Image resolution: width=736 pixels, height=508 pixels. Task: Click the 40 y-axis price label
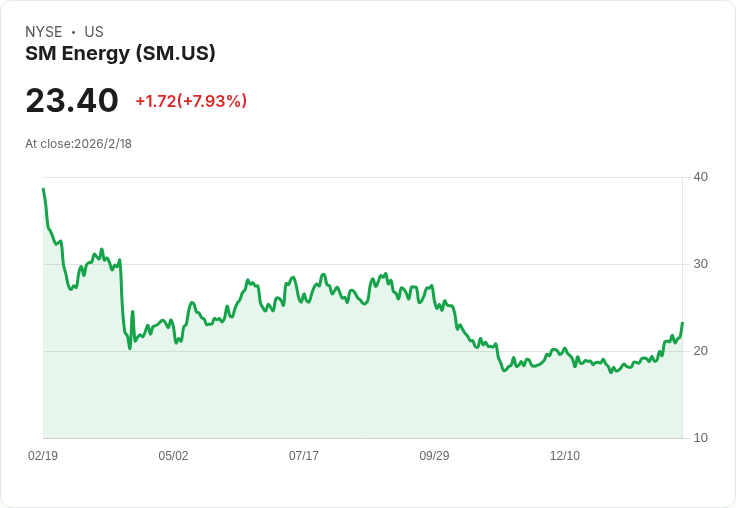point(701,177)
